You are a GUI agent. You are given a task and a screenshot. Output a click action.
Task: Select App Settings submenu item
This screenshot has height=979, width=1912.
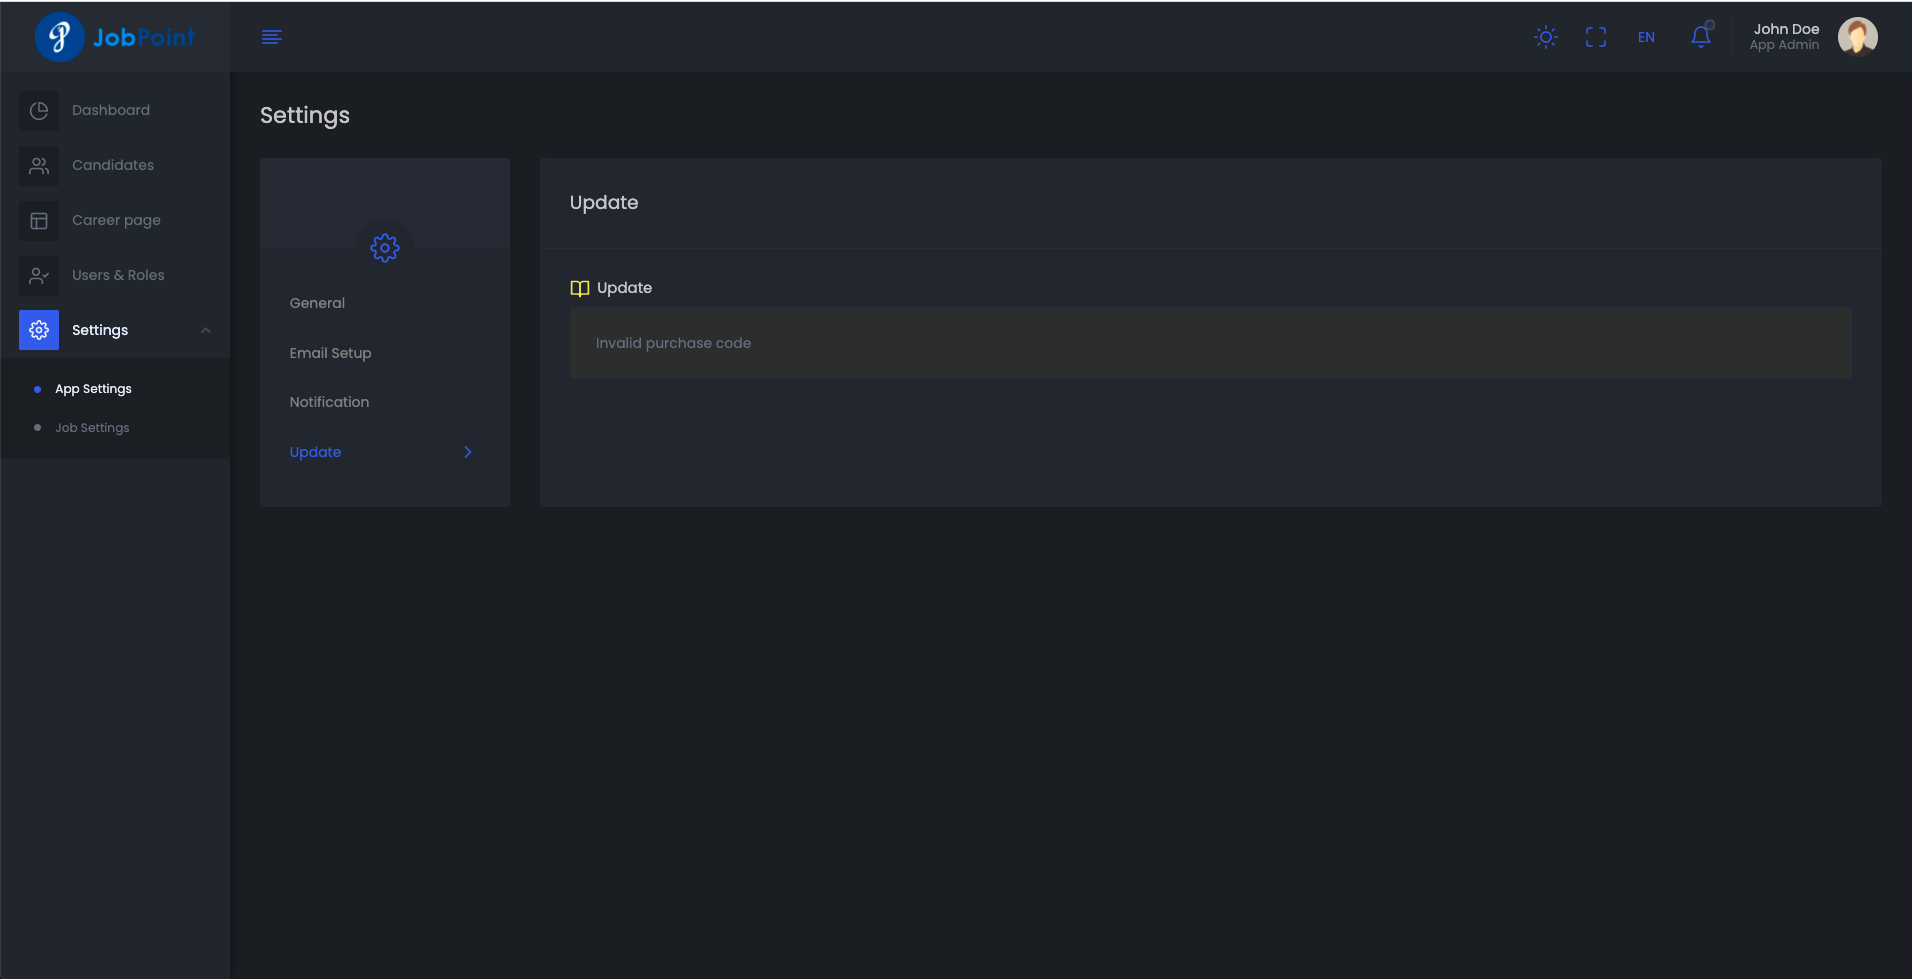[93, 389]
